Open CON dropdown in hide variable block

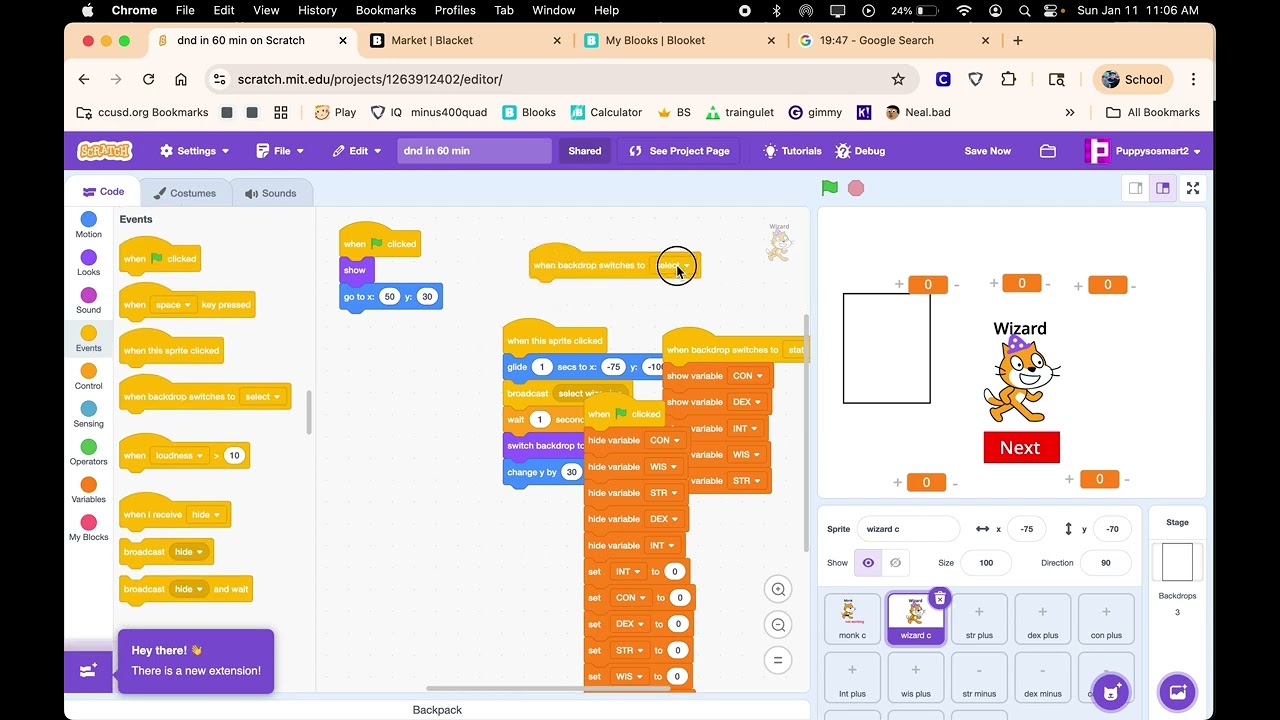point(665,441)
